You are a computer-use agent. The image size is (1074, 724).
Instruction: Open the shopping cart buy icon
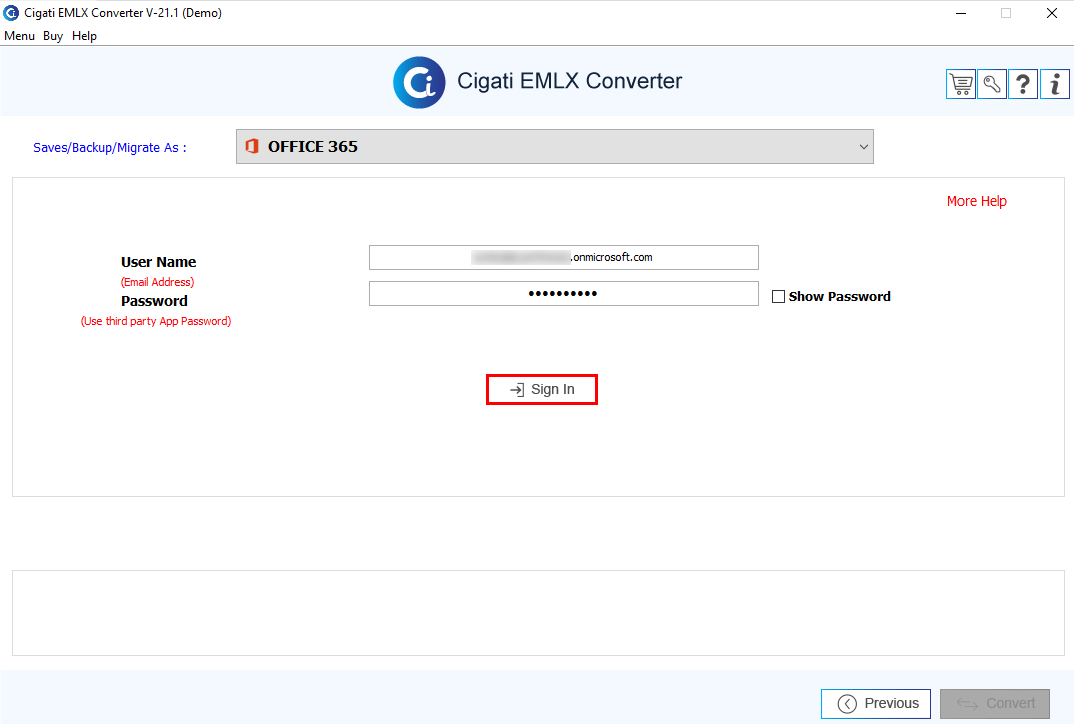pyautogui.click(x=961, y=84)
